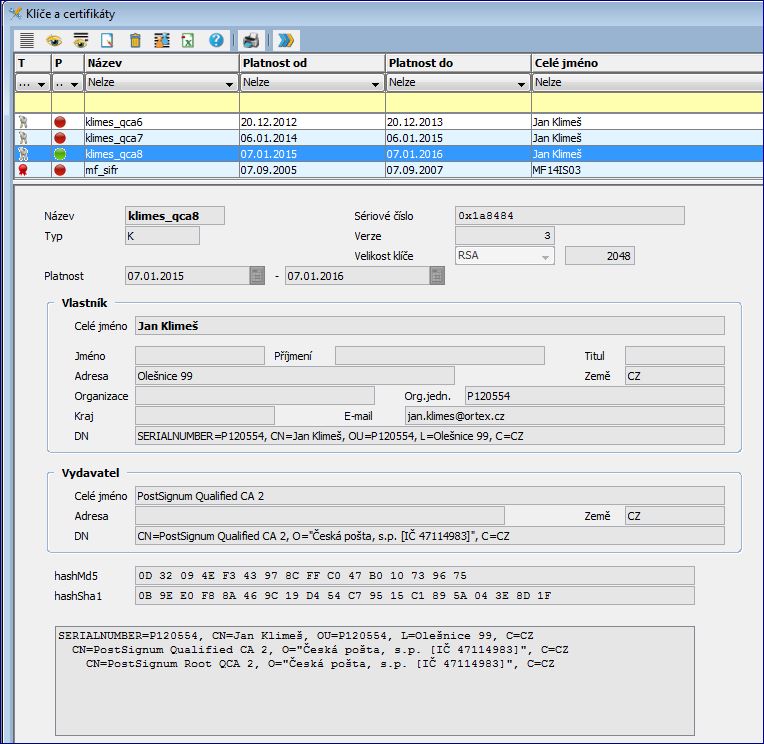Click the eye with filter lines icon
764x744 pixels.
point(80,41)
